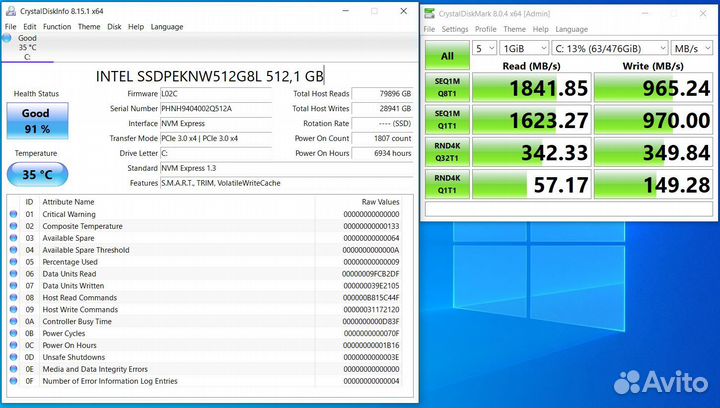Screen dimensions: 720x408
Task: Click the status dot for Percentage Used
Action: (13, 262)
